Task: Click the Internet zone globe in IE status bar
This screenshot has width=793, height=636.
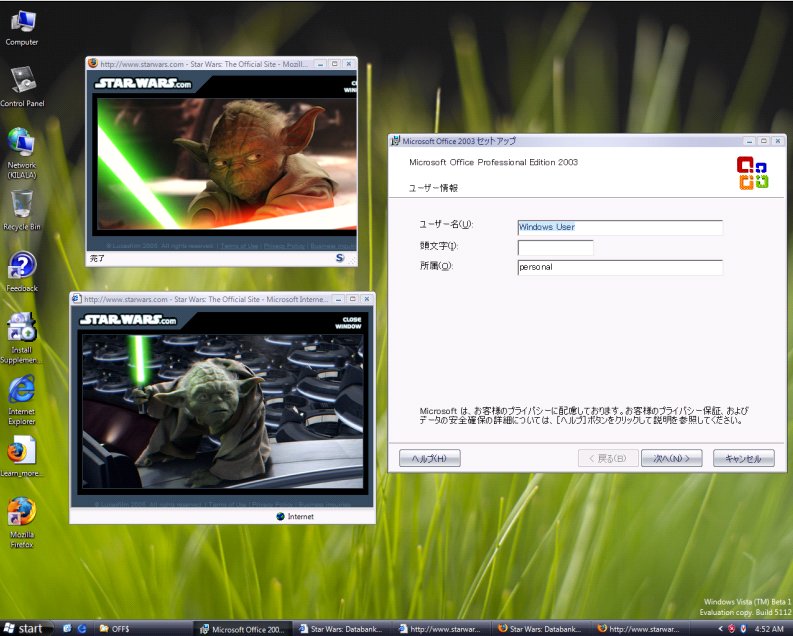Action: (281, 516)
